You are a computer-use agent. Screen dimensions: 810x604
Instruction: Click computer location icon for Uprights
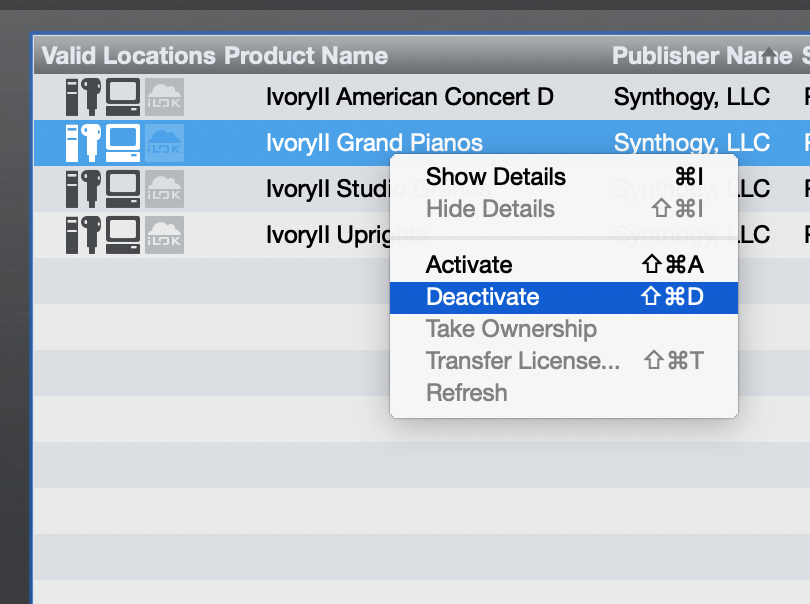pyautogui.click(x=123, y=235)
